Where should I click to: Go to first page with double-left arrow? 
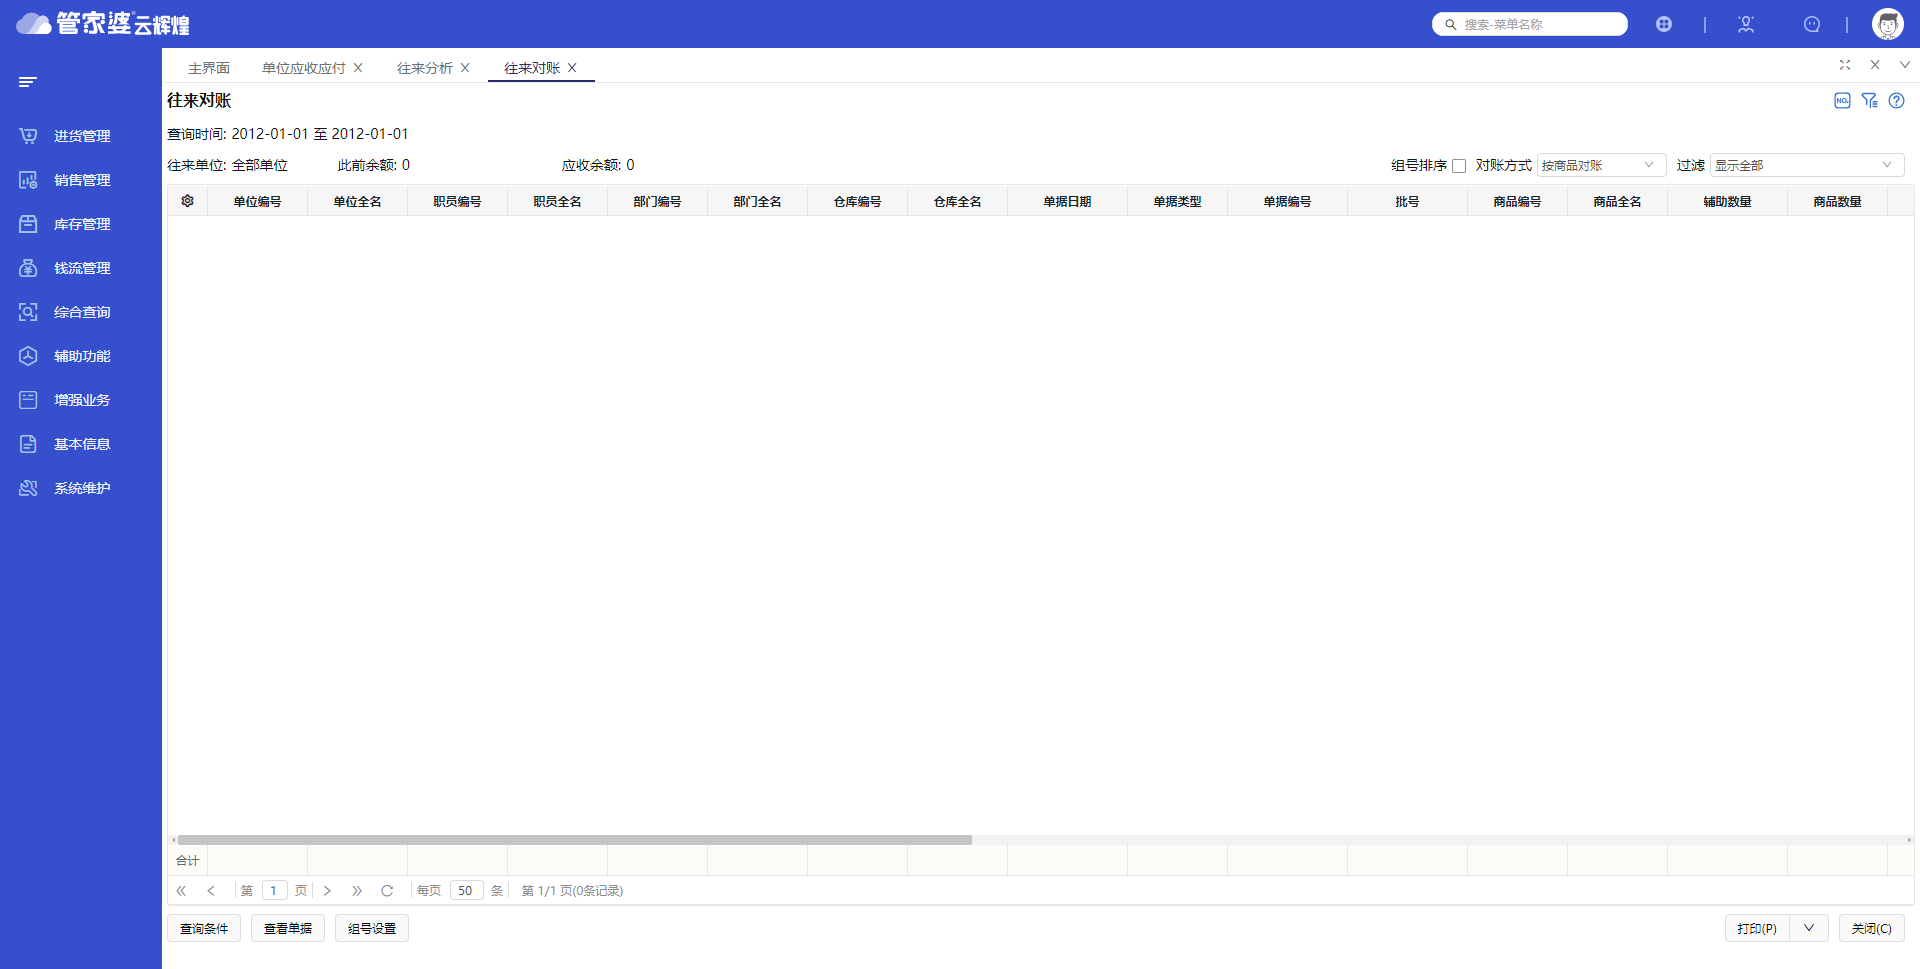point(181,890)
